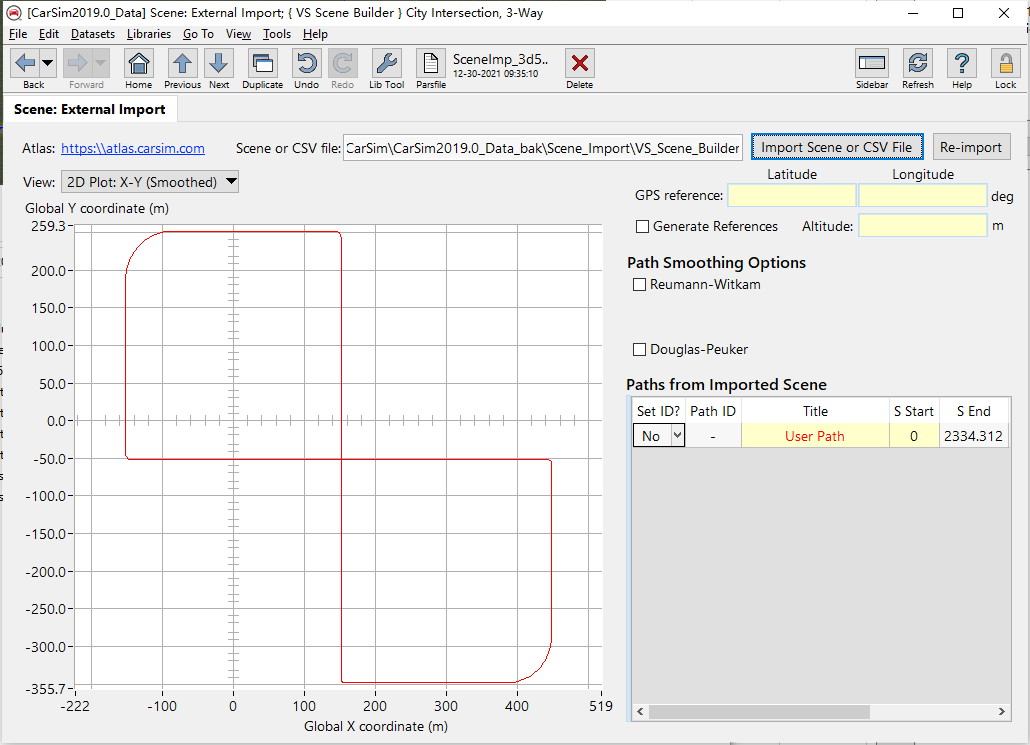Open the Previous dataset up arrow
This screenshot has height=745, width=1030.
click(x=182, y=64)
